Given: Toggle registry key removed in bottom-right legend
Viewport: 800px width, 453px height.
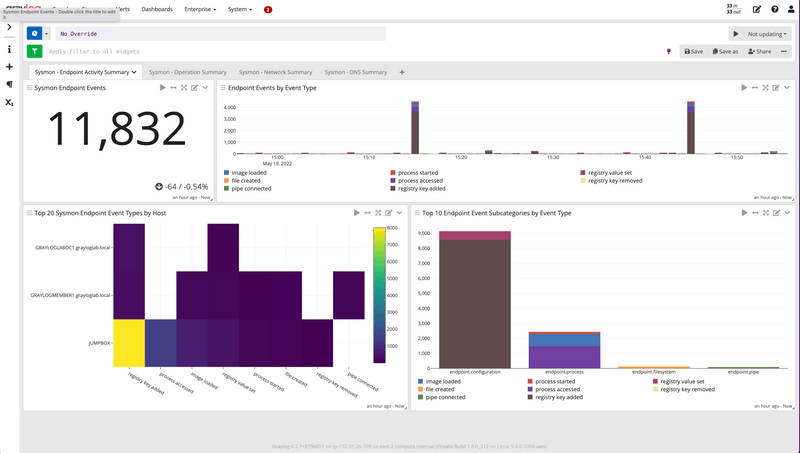Looking at the screenshot, I should coord(684,389).
